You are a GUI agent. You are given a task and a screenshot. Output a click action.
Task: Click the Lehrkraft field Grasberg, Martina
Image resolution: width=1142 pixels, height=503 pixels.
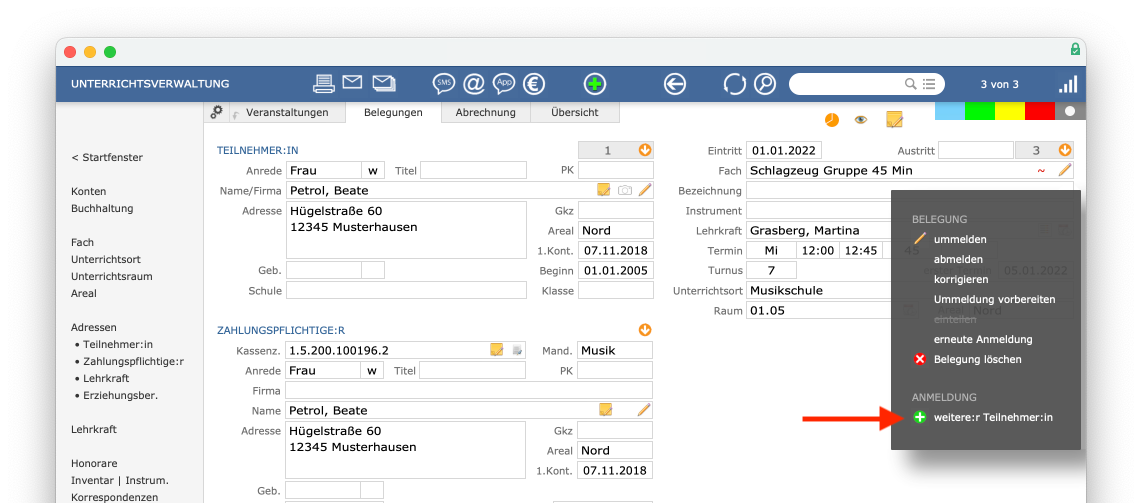pyautogui.click(x=819, y=230)
